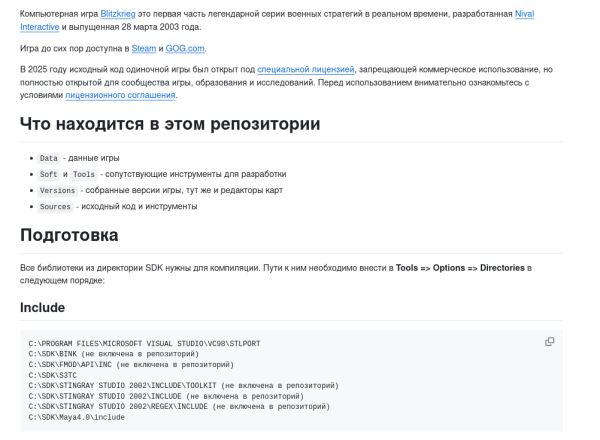600x440 pixels.
Task: Open the Steam store link
Action: (144, 48)
